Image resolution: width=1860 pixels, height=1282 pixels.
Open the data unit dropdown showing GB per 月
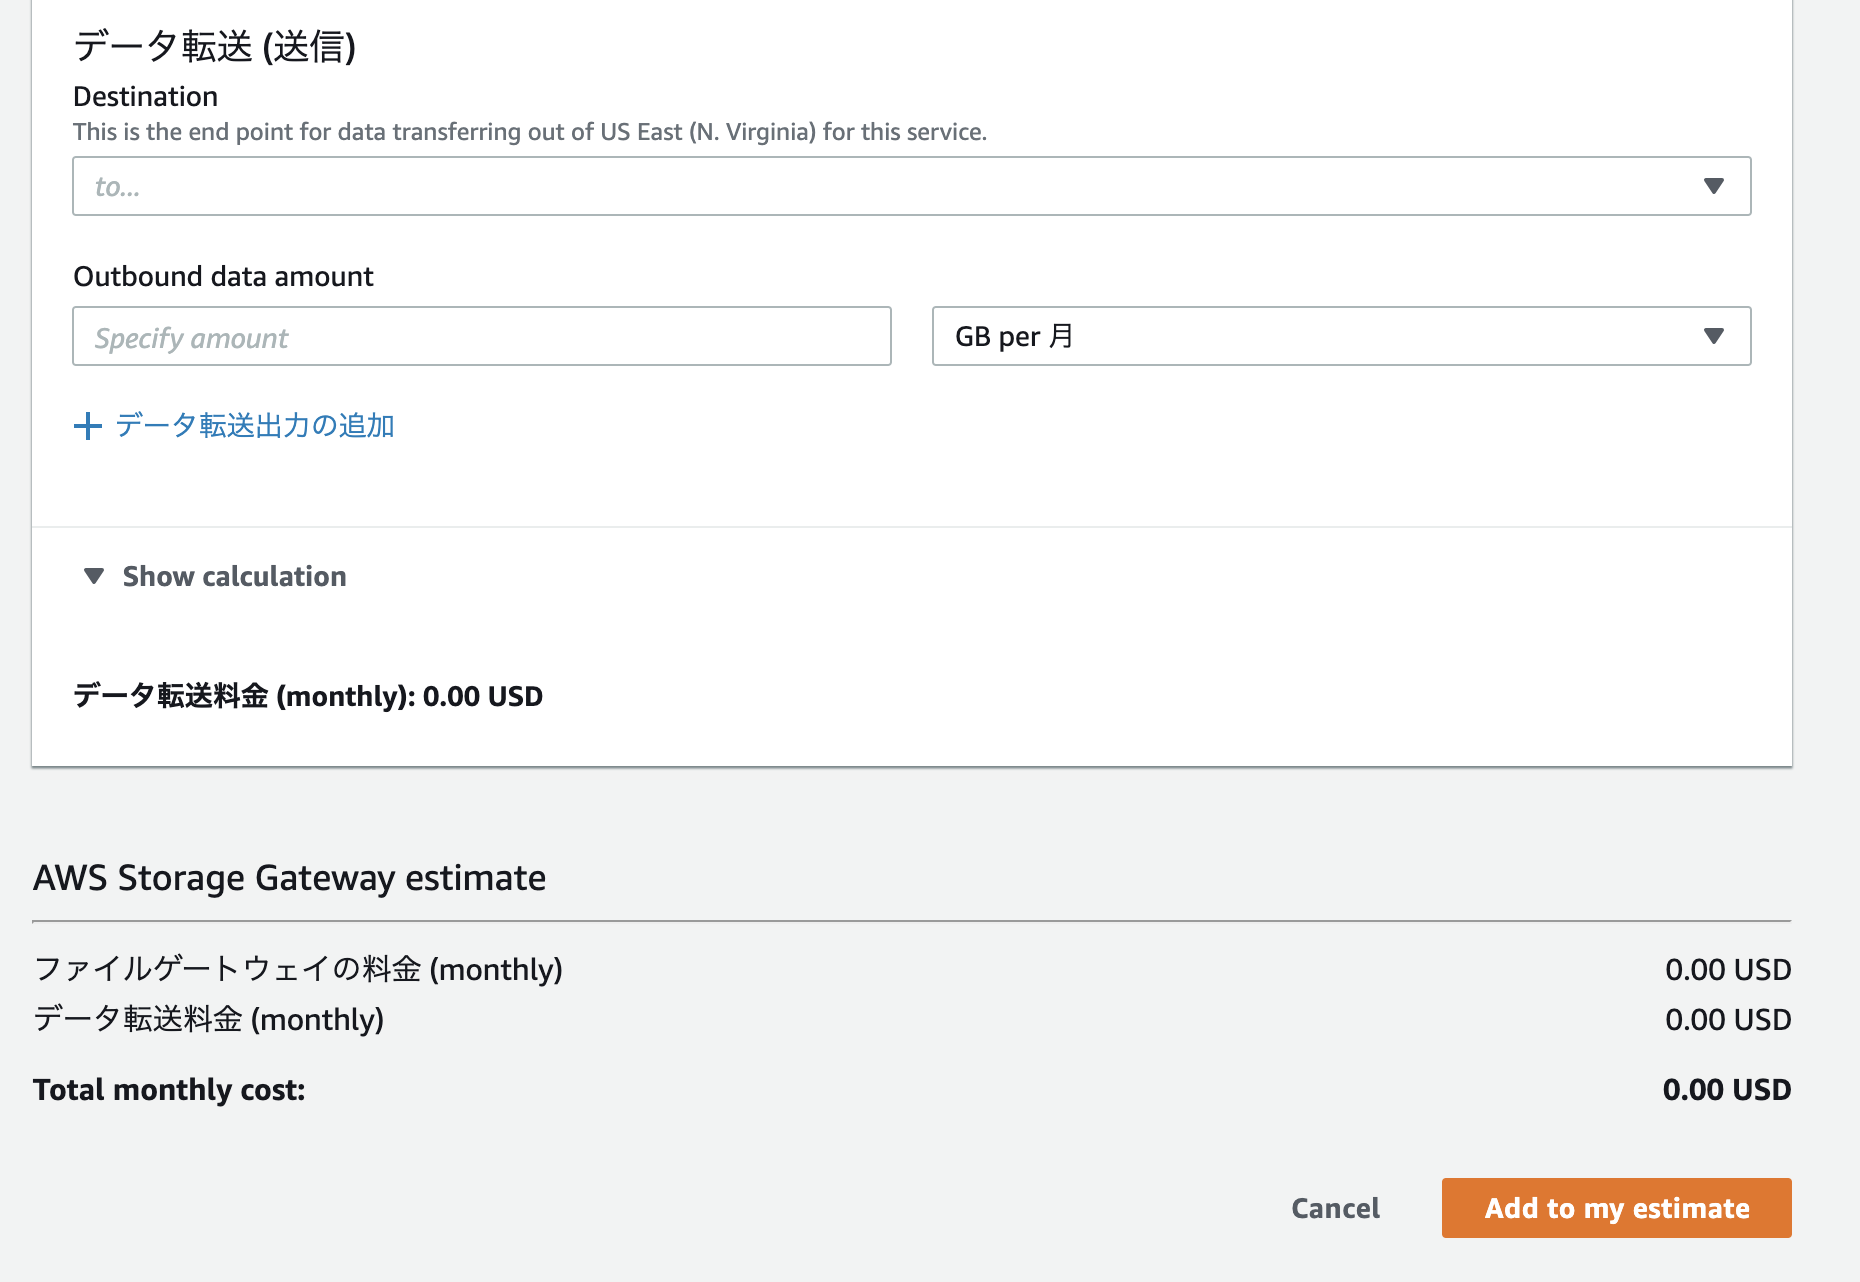point(1340,336)
